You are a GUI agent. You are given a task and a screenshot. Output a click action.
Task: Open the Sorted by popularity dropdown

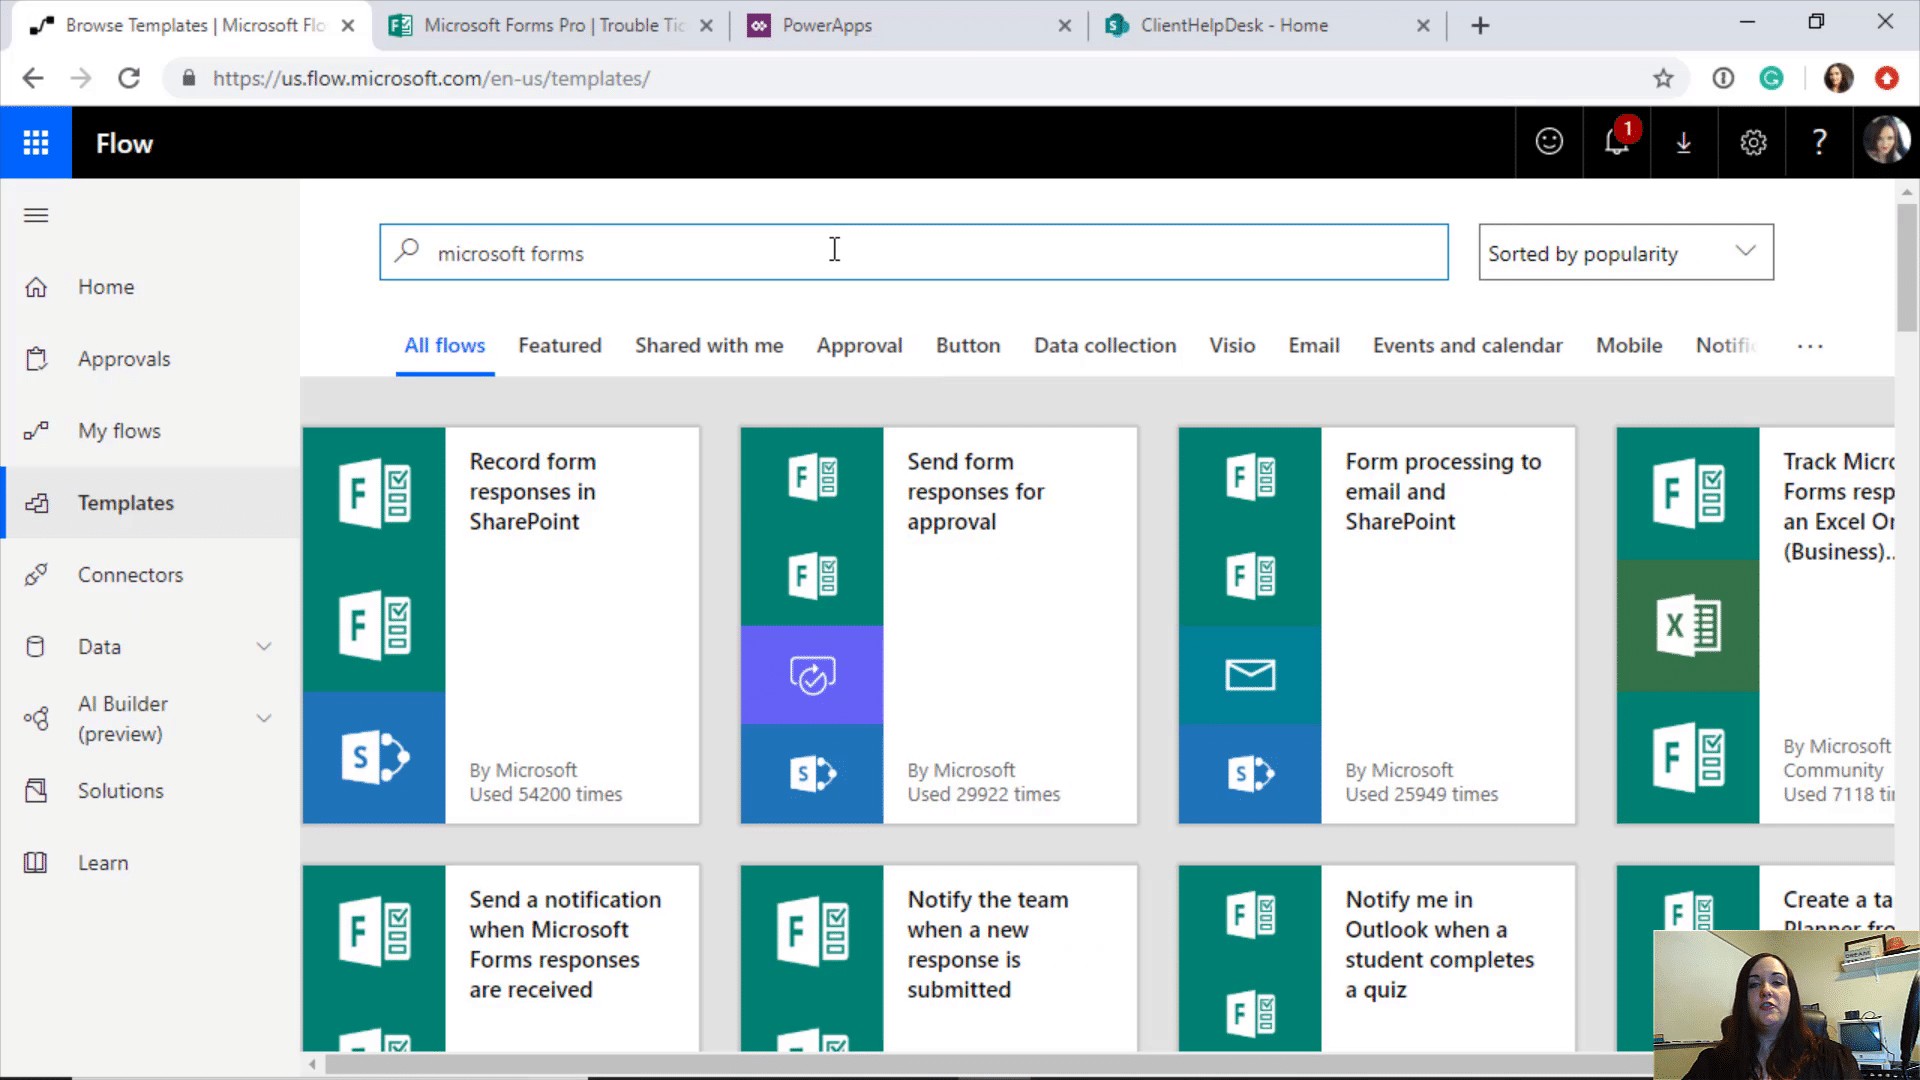pyautogui.click(x=1626, y=252)
